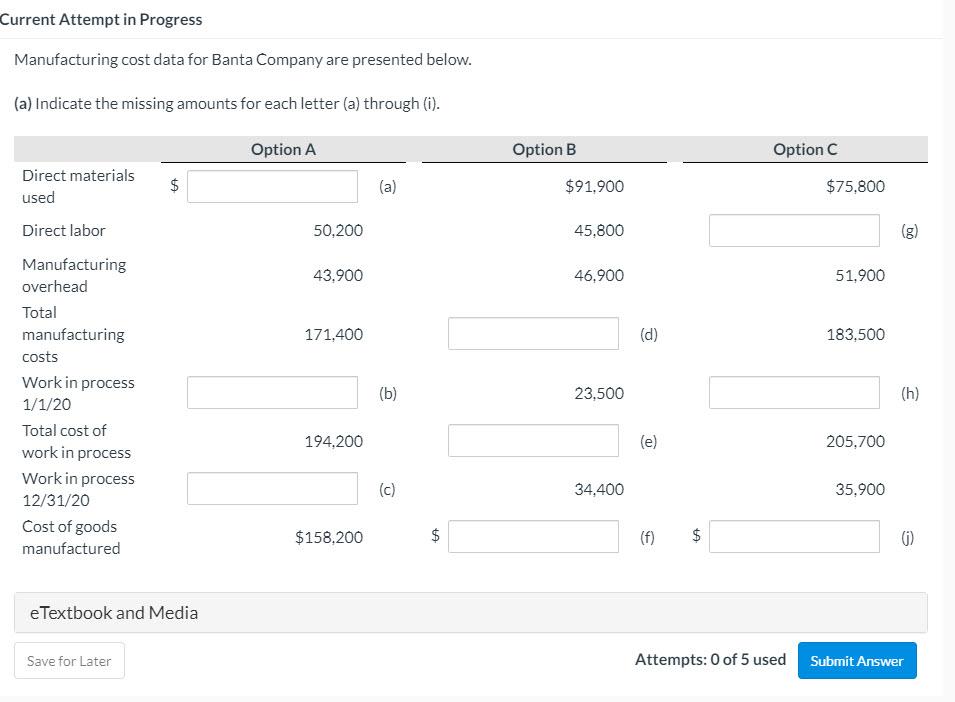Click Option C's Direct labor field (g)

click(x=793, y=230)
